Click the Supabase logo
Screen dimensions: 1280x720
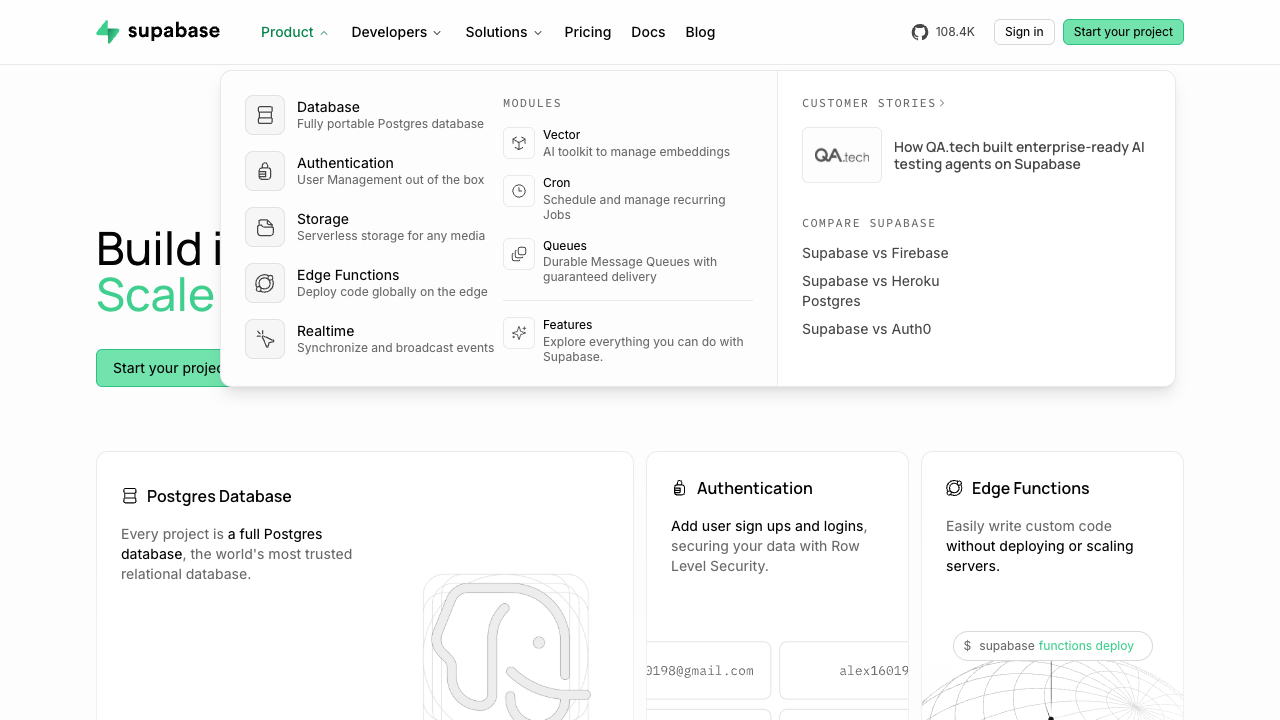click(x=158, y=32)
